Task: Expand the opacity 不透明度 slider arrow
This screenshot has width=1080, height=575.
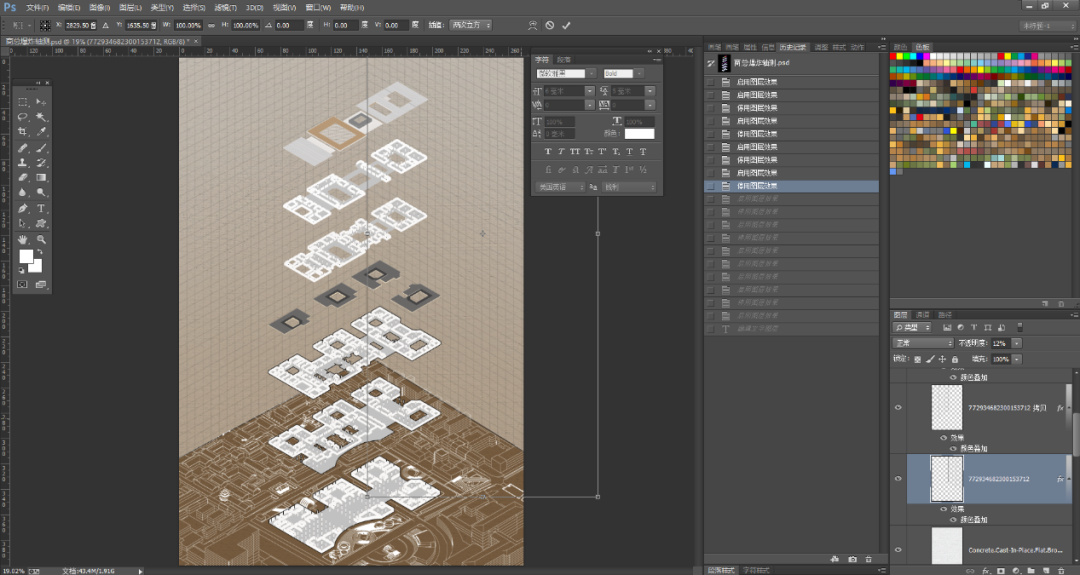Action: [x=1017, y=343]
